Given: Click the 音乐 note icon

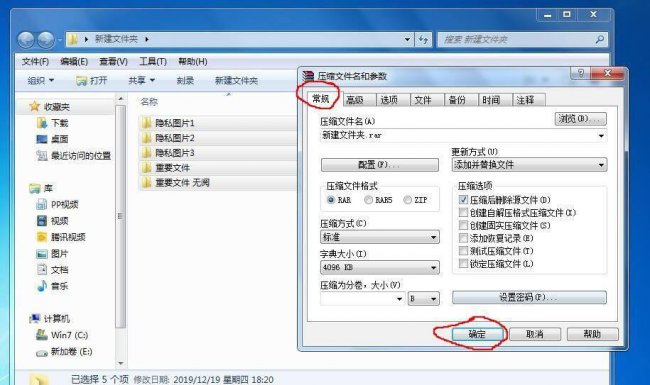Looking at the screenshot, I should 42,286.
